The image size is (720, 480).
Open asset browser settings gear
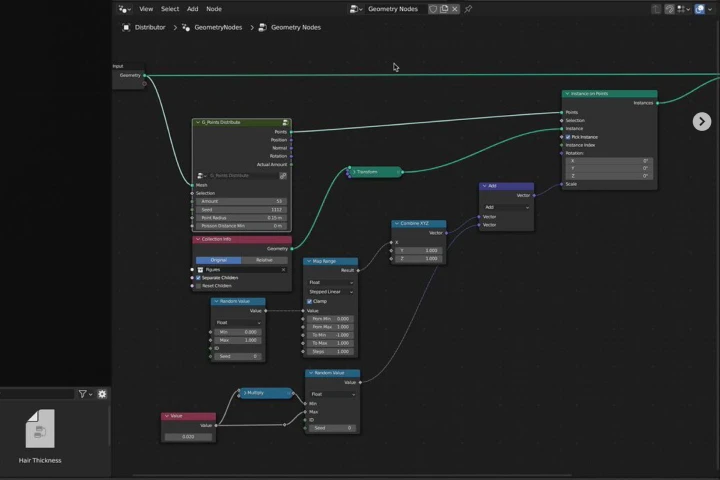(102, 394)
